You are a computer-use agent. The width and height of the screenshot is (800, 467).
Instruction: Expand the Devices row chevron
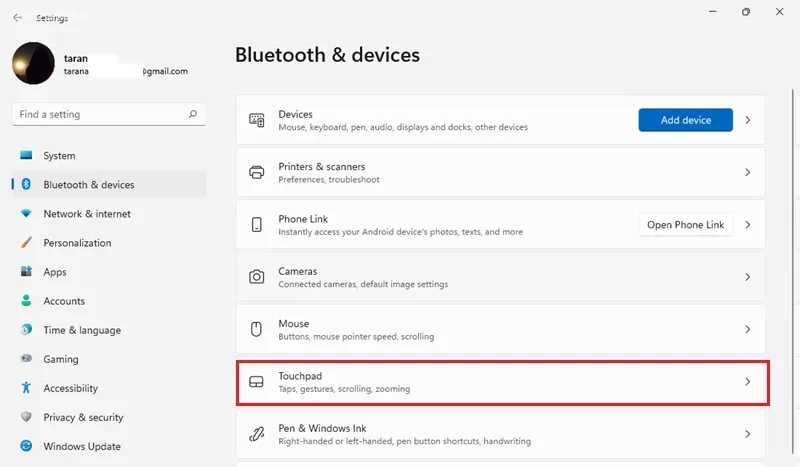coord(747,120)
